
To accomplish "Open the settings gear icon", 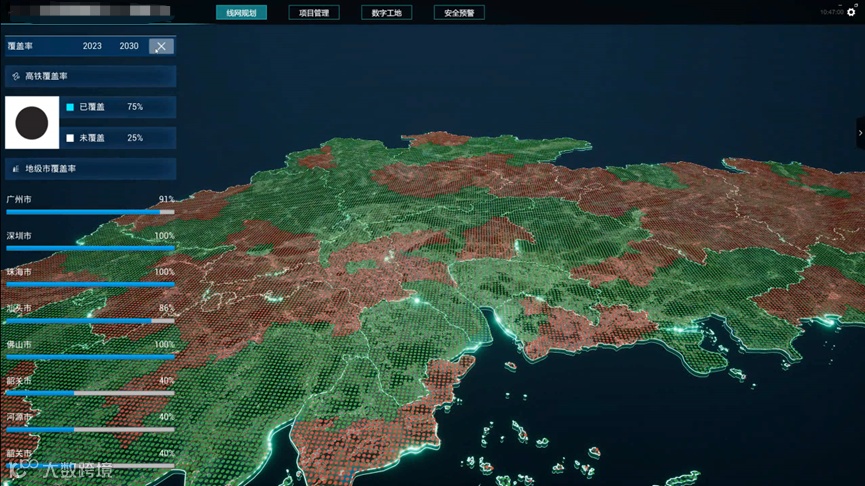I will click(x=851, y=12).
